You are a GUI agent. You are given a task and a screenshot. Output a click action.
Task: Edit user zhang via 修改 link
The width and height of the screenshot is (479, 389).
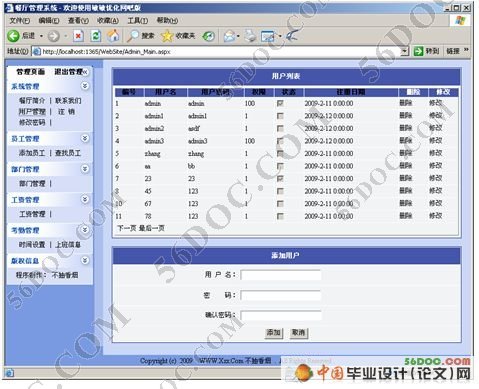436,153
